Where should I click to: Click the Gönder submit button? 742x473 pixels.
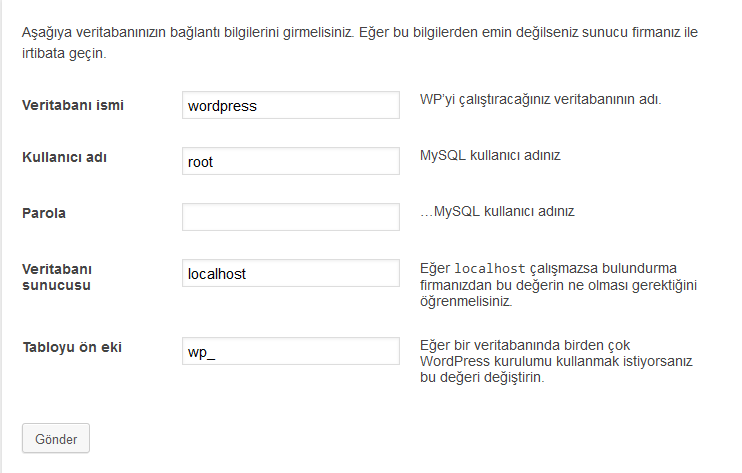click(56, 438)
